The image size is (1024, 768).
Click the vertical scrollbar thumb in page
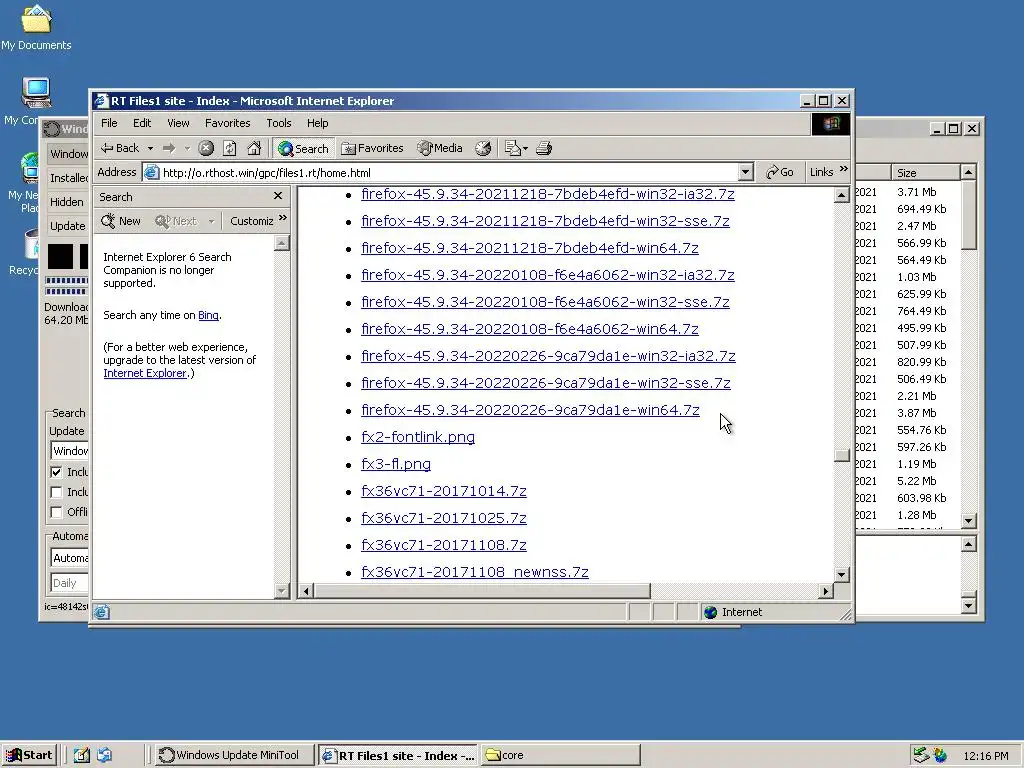tap(842, 455)
